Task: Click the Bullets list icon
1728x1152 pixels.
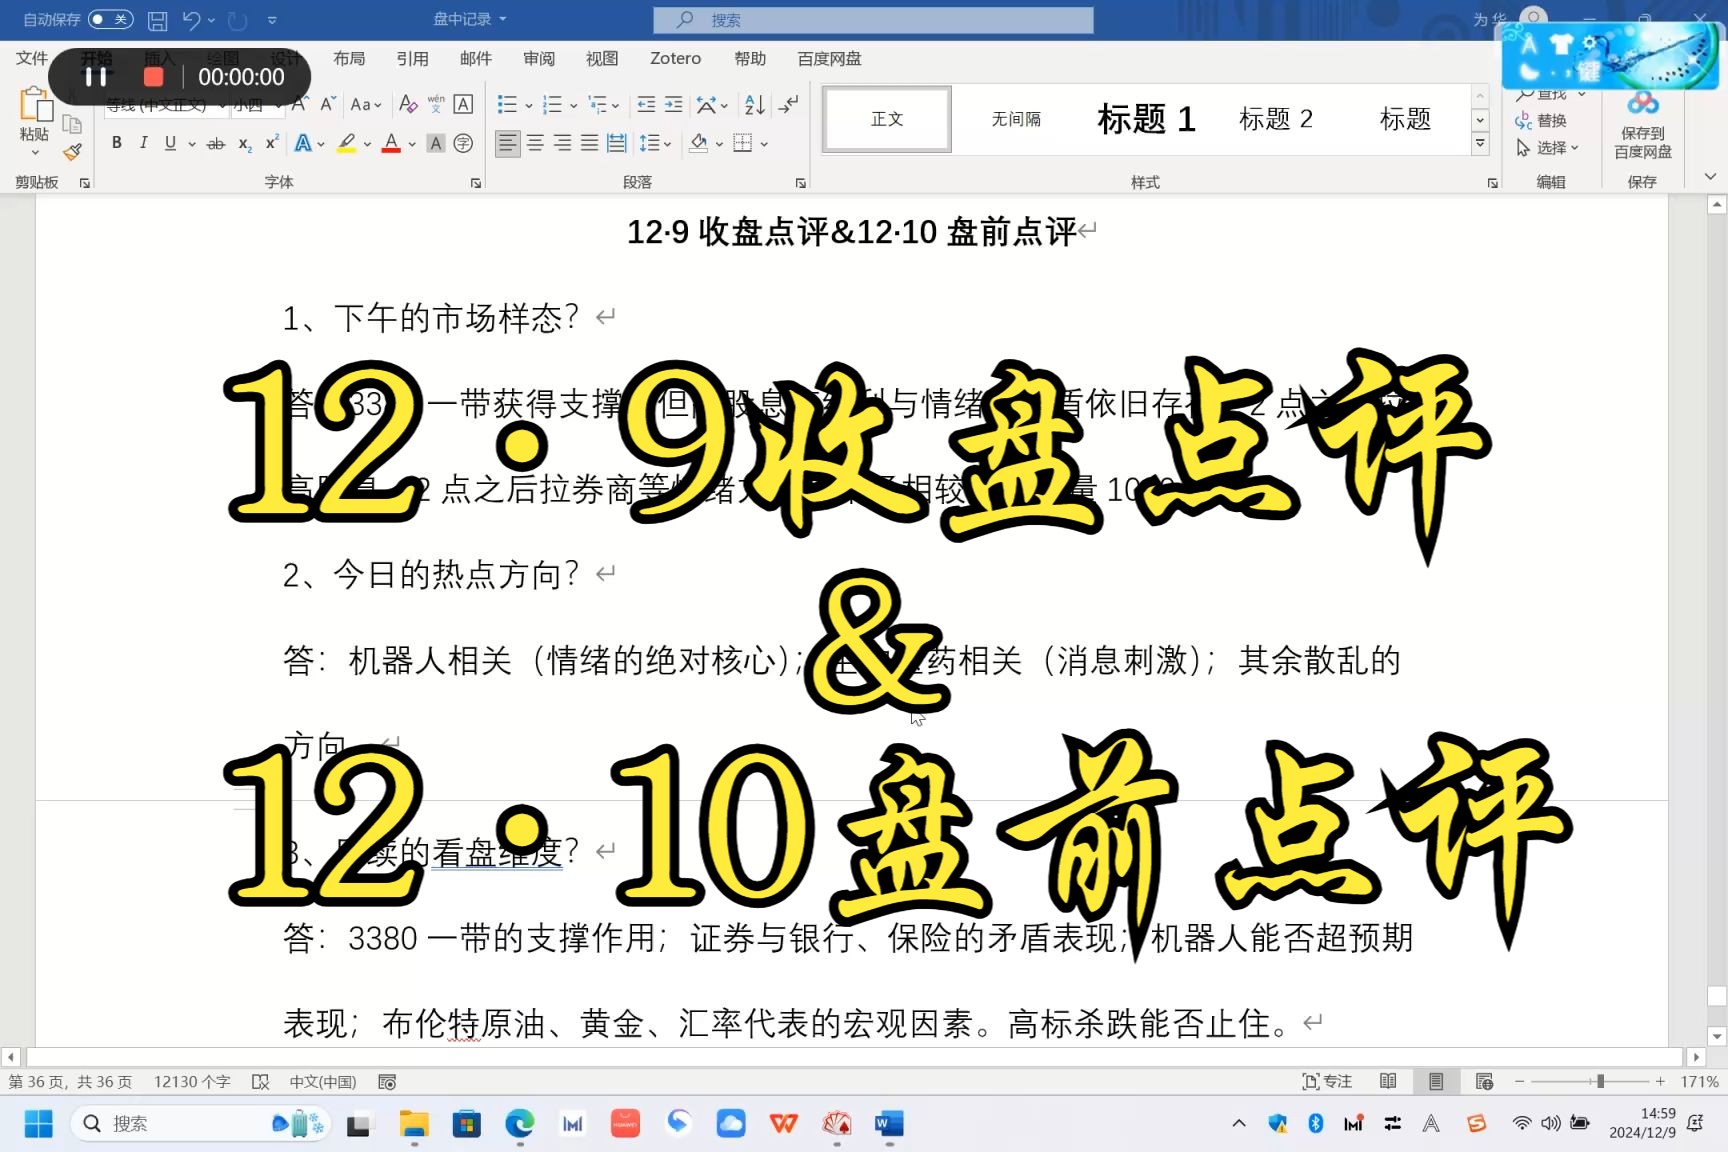Action: pos(507,104)
